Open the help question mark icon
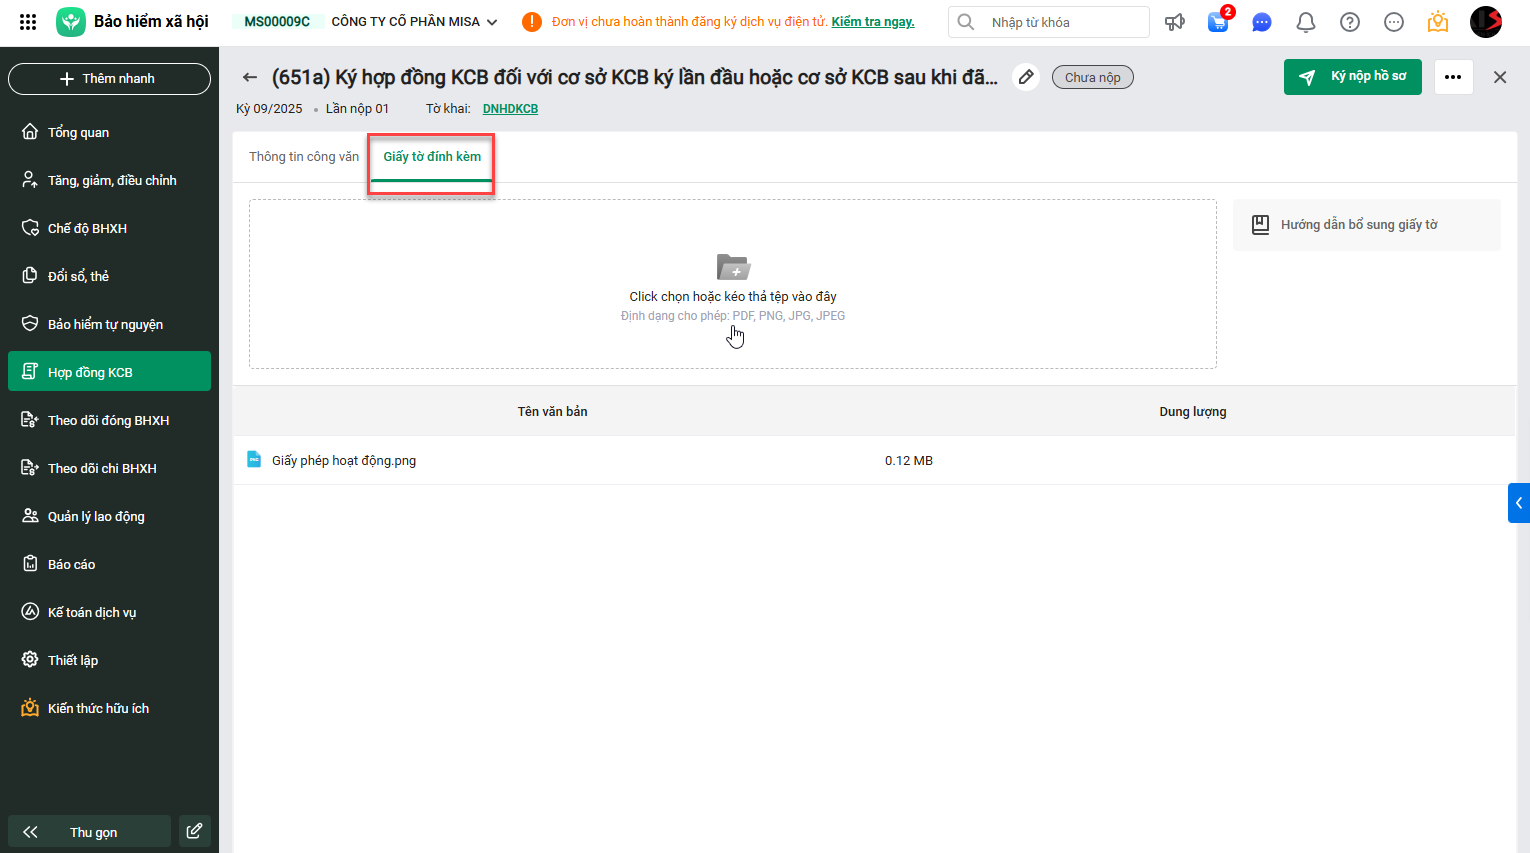 pos(1350,22)
